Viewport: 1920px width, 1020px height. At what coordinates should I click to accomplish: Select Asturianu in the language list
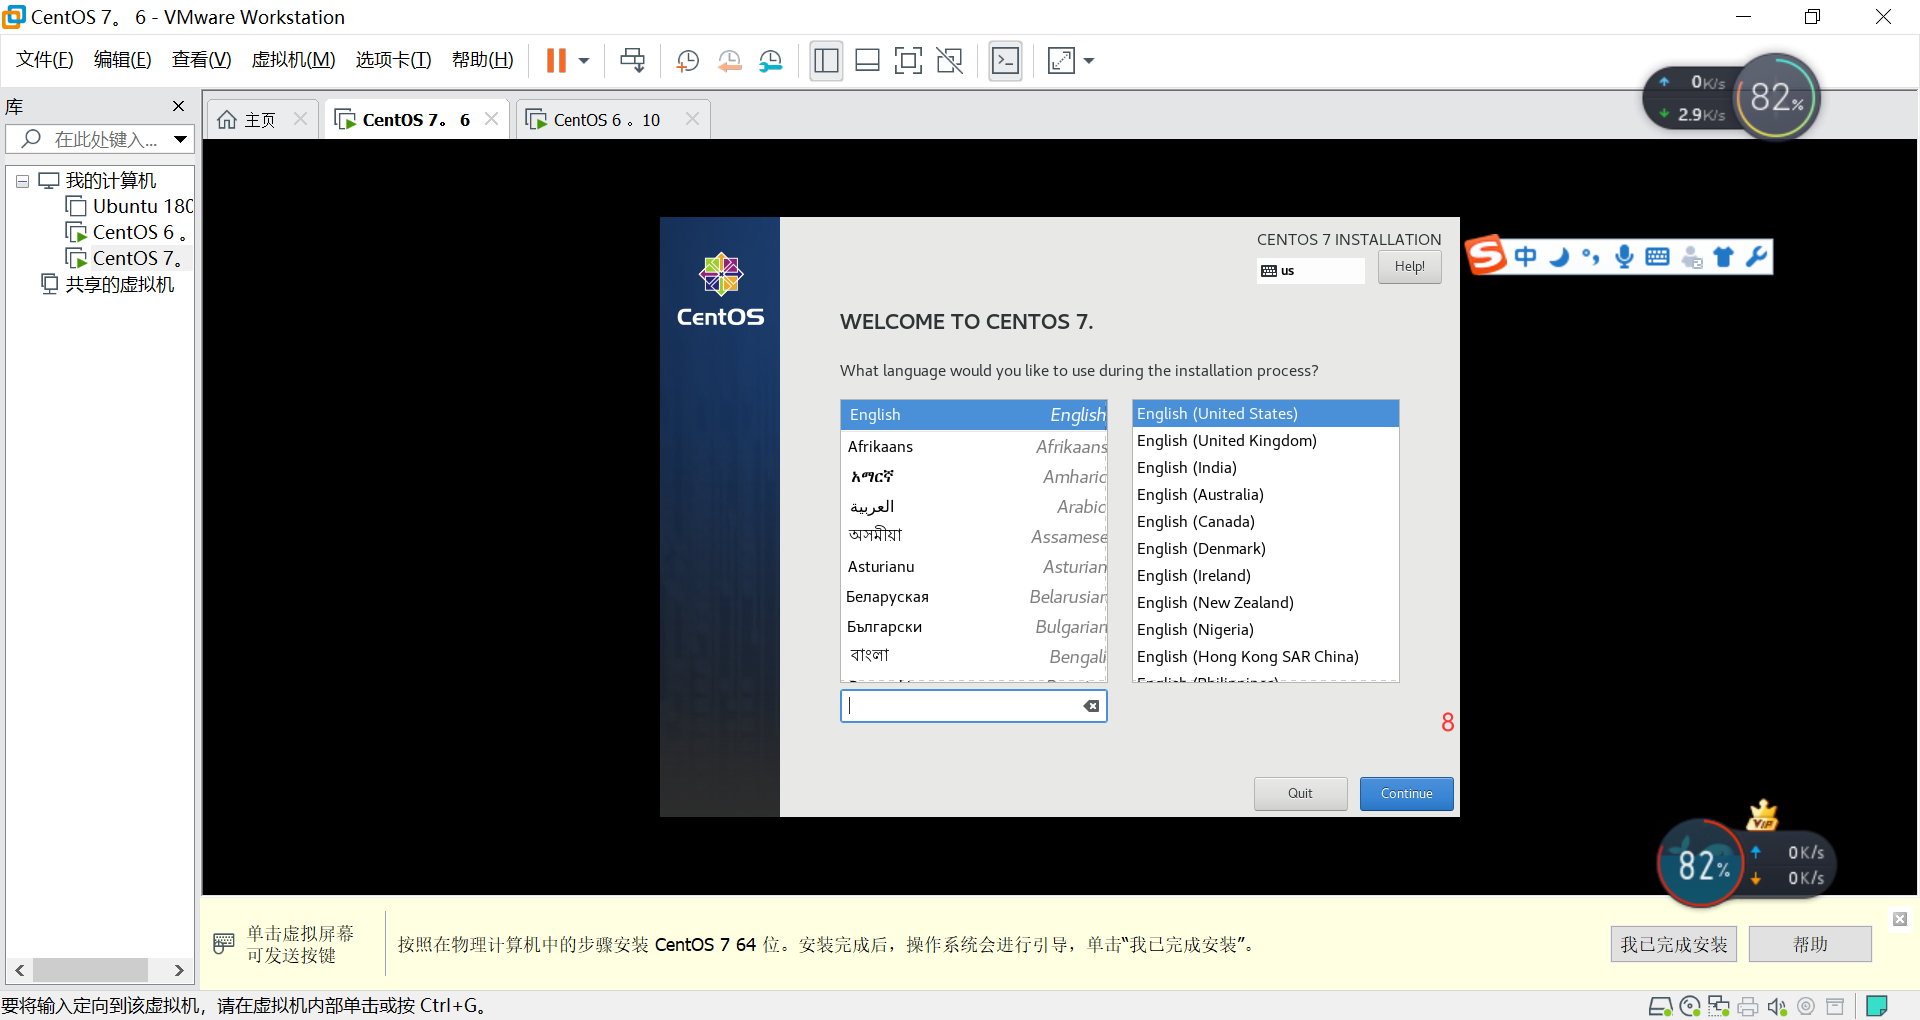pyautogui.click(x=974, y=566)
